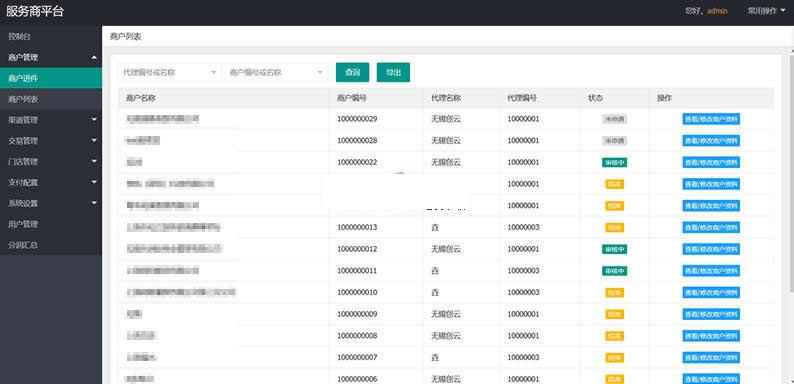The image size is (794, 384).
Task: Click the admin username link
Action: [718, 11]
